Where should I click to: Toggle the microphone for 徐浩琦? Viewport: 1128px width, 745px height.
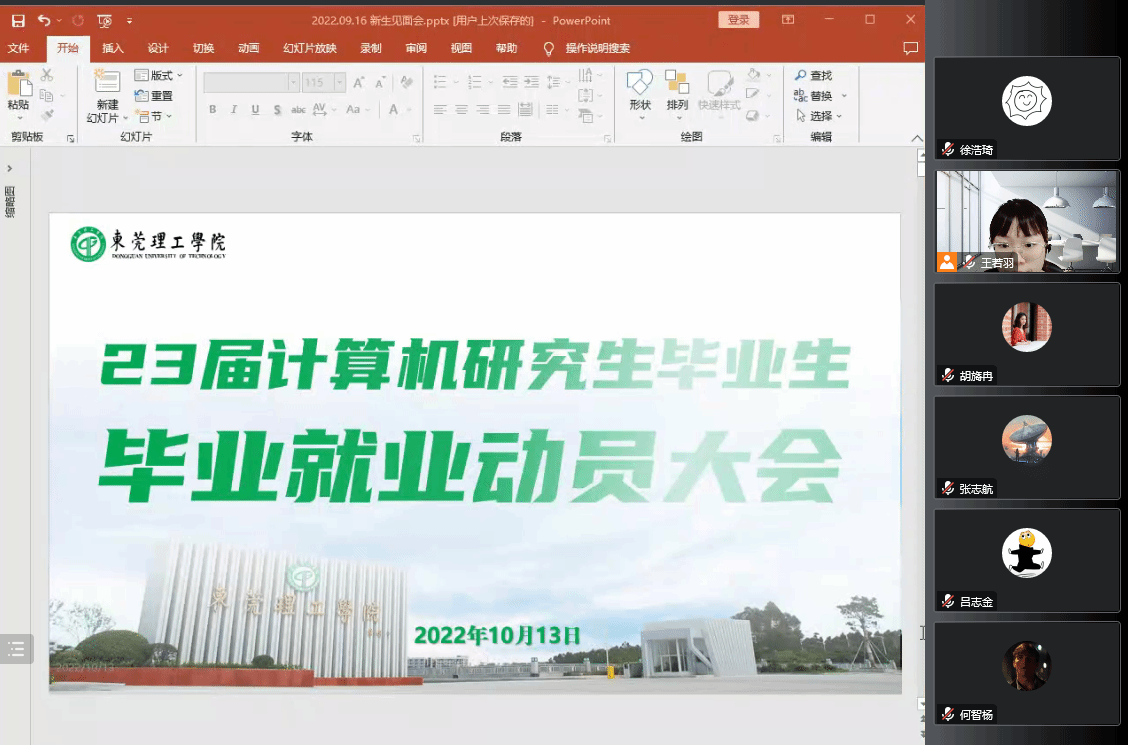(947, 150)
